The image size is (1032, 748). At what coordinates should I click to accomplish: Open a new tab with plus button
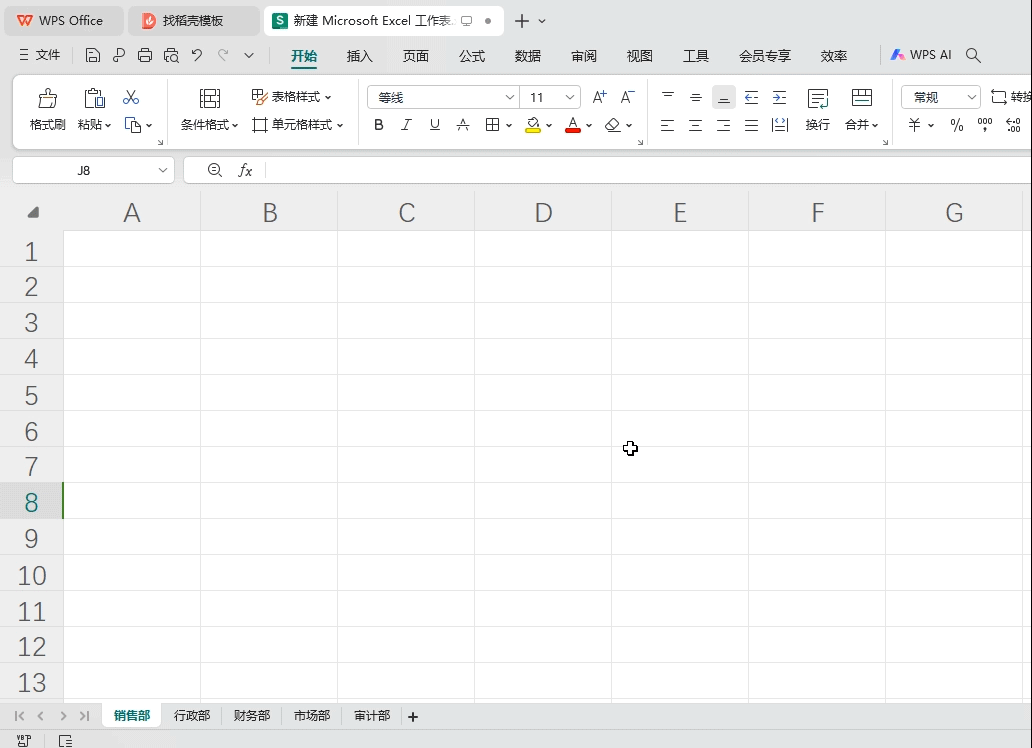[522, 21]
